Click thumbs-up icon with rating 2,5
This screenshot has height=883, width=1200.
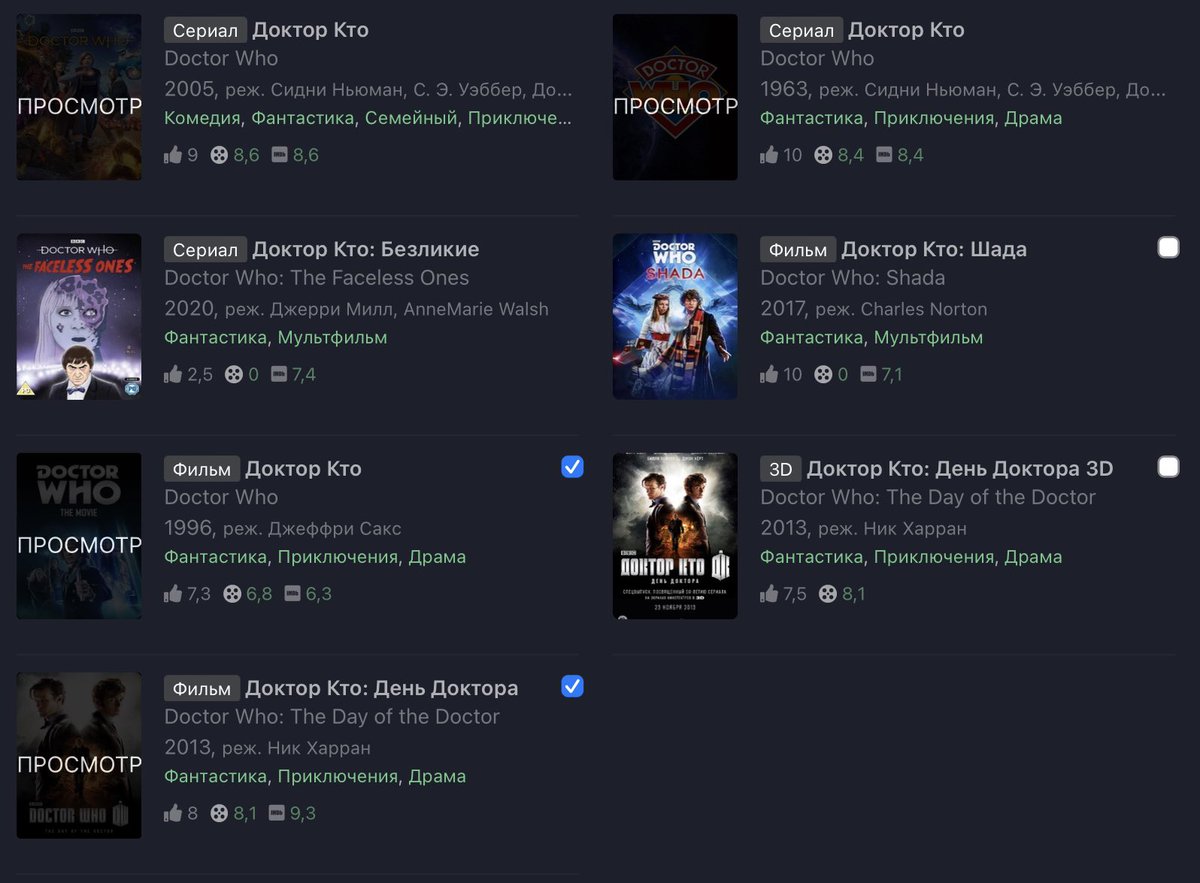click(173, 374)
